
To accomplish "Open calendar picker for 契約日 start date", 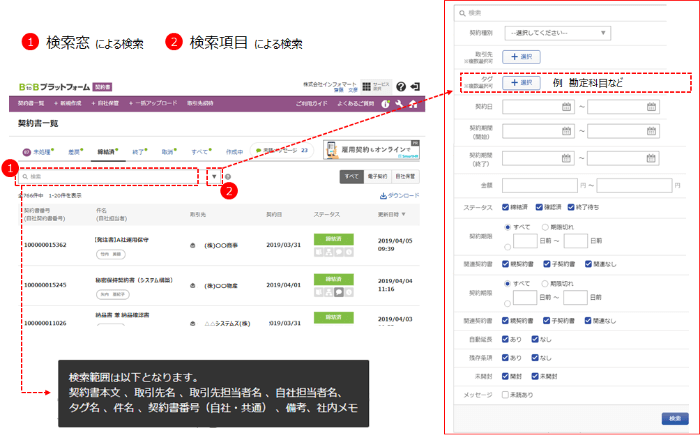I will click(x=566, y=107).
